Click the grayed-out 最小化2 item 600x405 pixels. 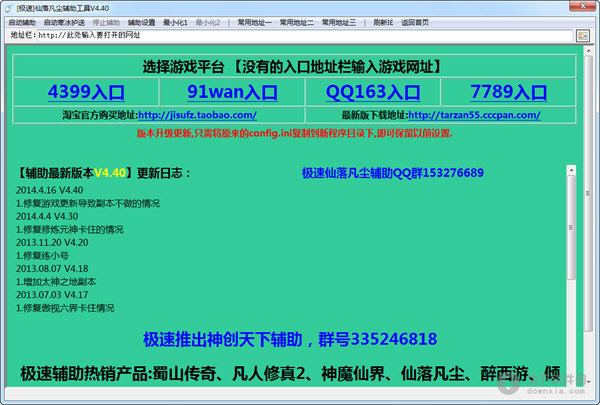pos(208,23)
